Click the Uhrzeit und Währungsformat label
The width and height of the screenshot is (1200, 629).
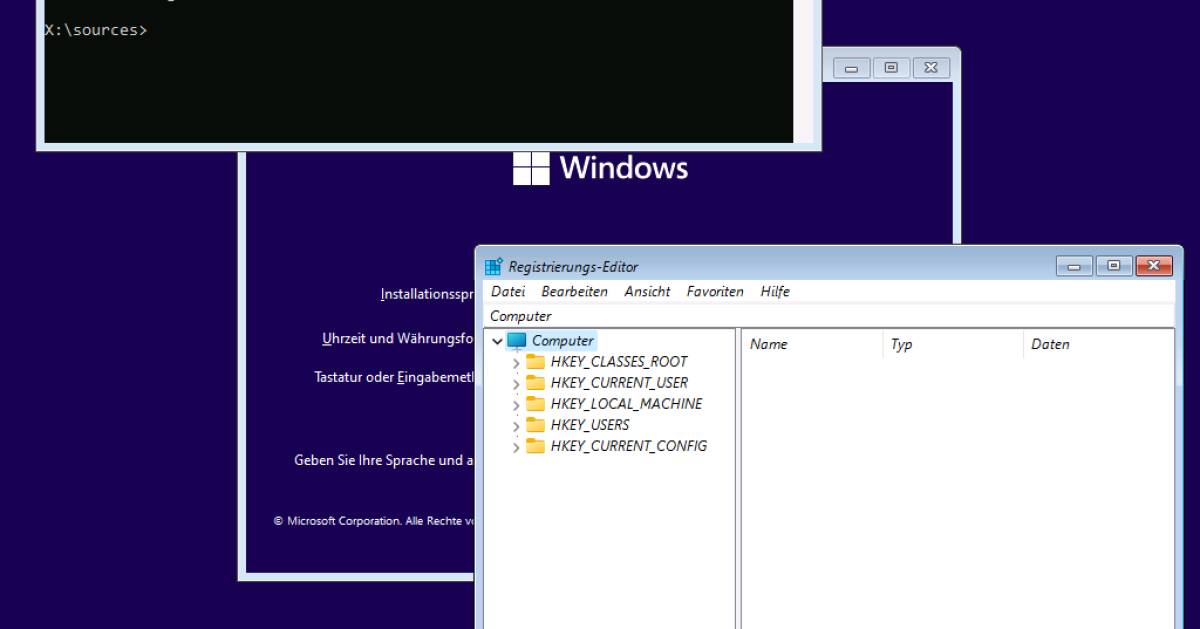pyautogui.click(x=398, y=339)
